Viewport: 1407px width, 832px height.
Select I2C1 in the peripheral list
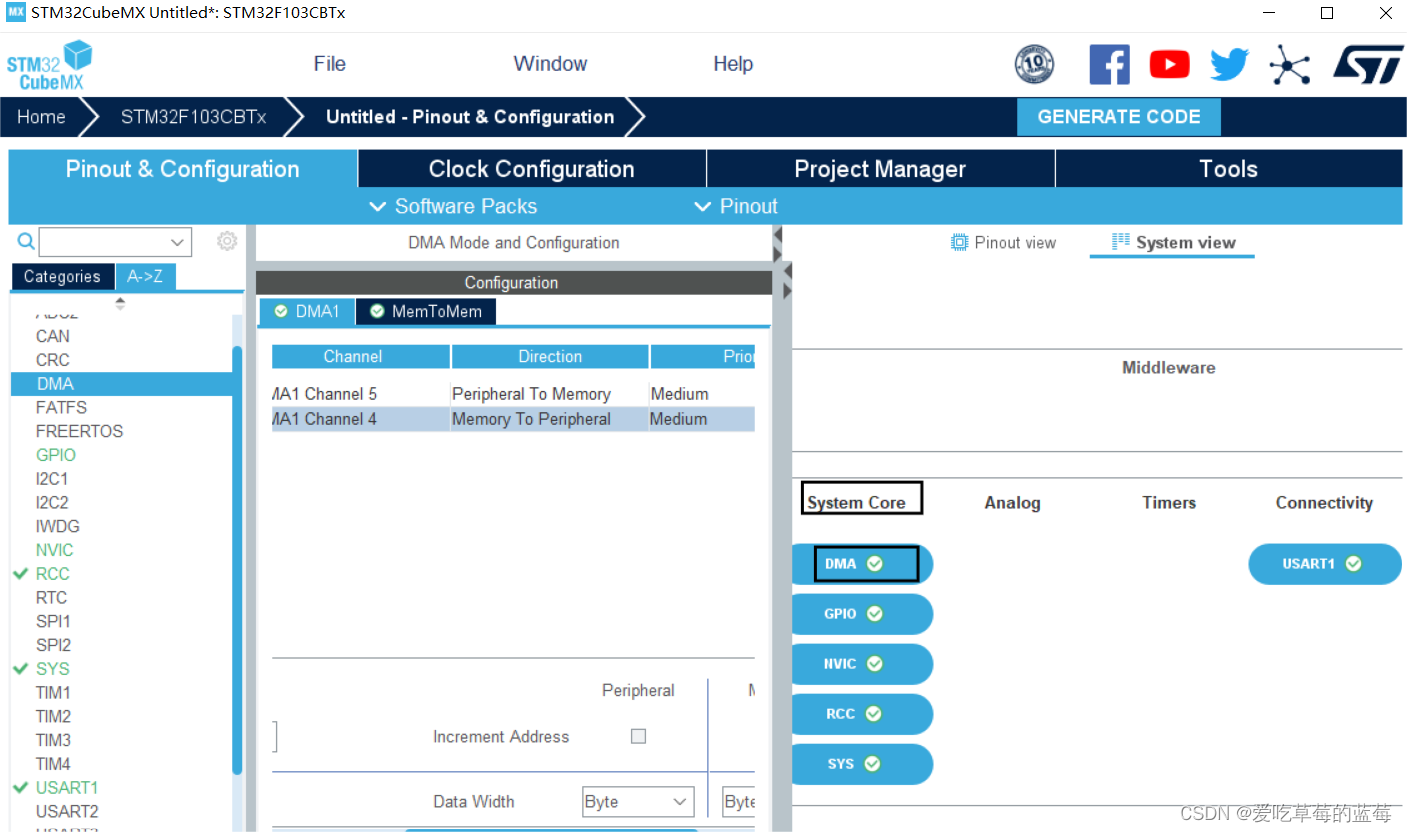(x=52, y=479)
